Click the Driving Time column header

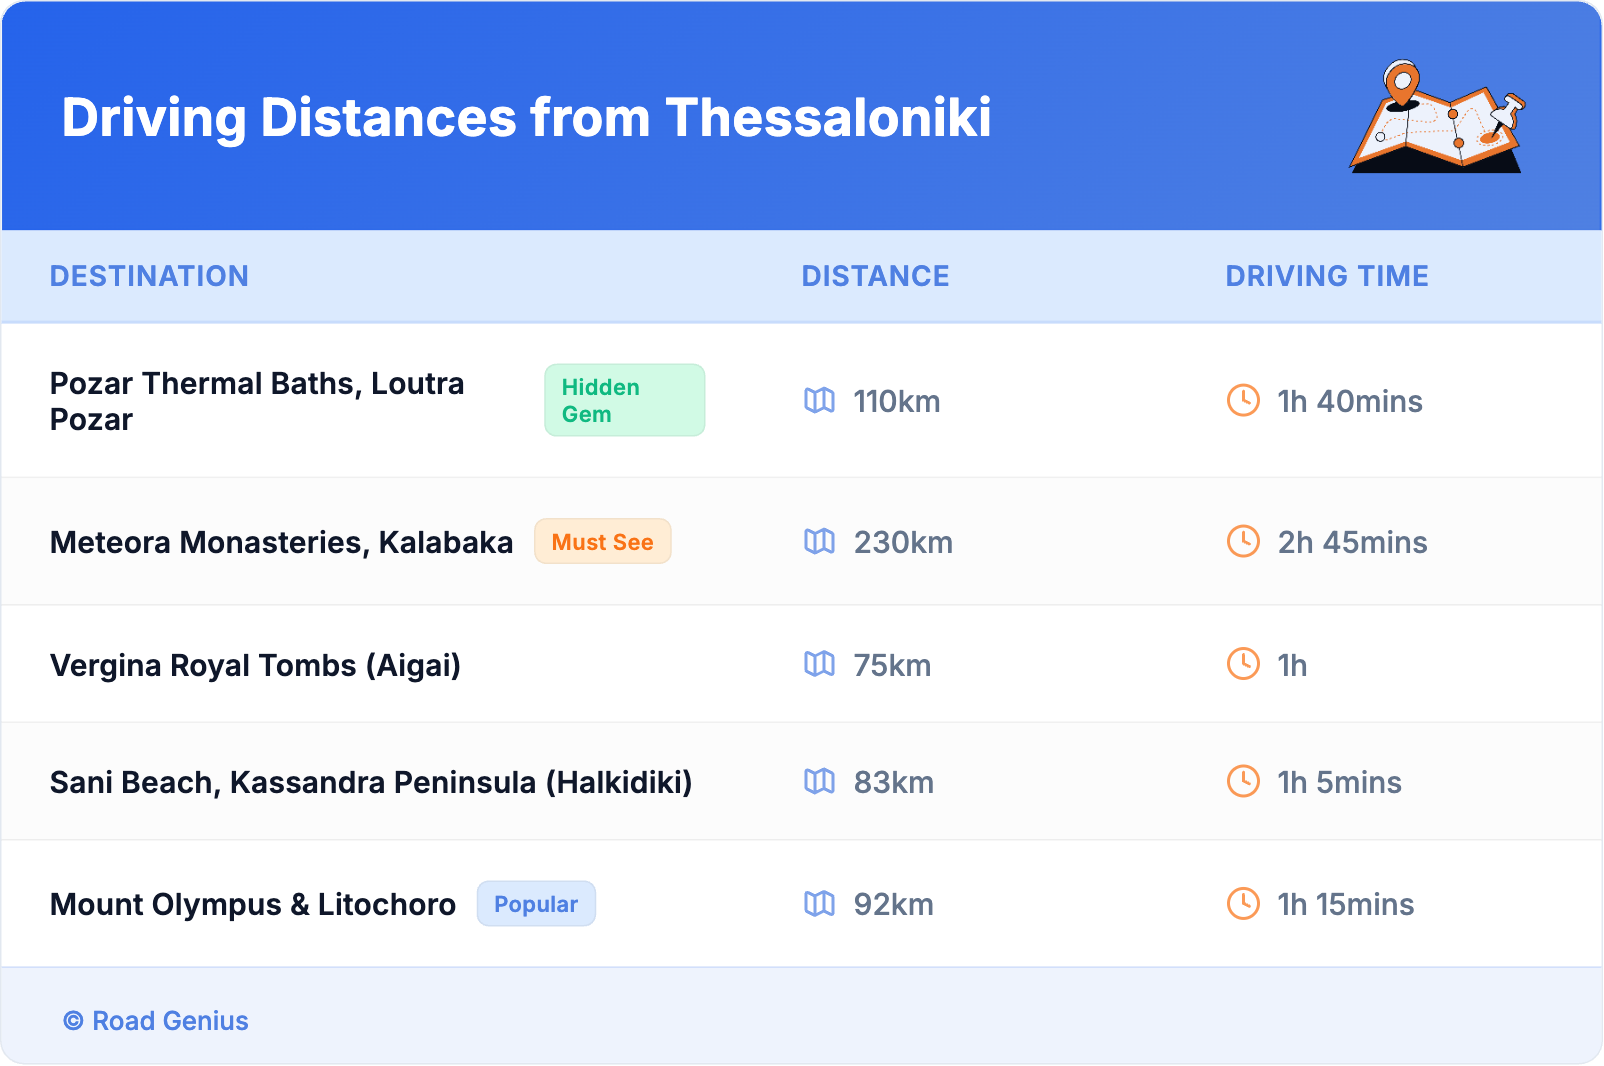tap(1326, 276)
